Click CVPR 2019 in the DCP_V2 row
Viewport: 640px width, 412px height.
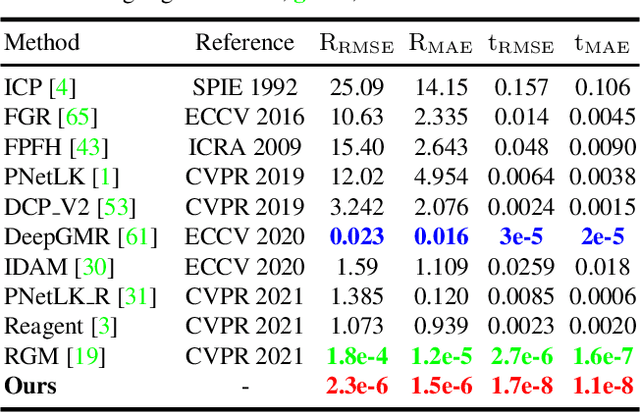(x=245, y=207)
